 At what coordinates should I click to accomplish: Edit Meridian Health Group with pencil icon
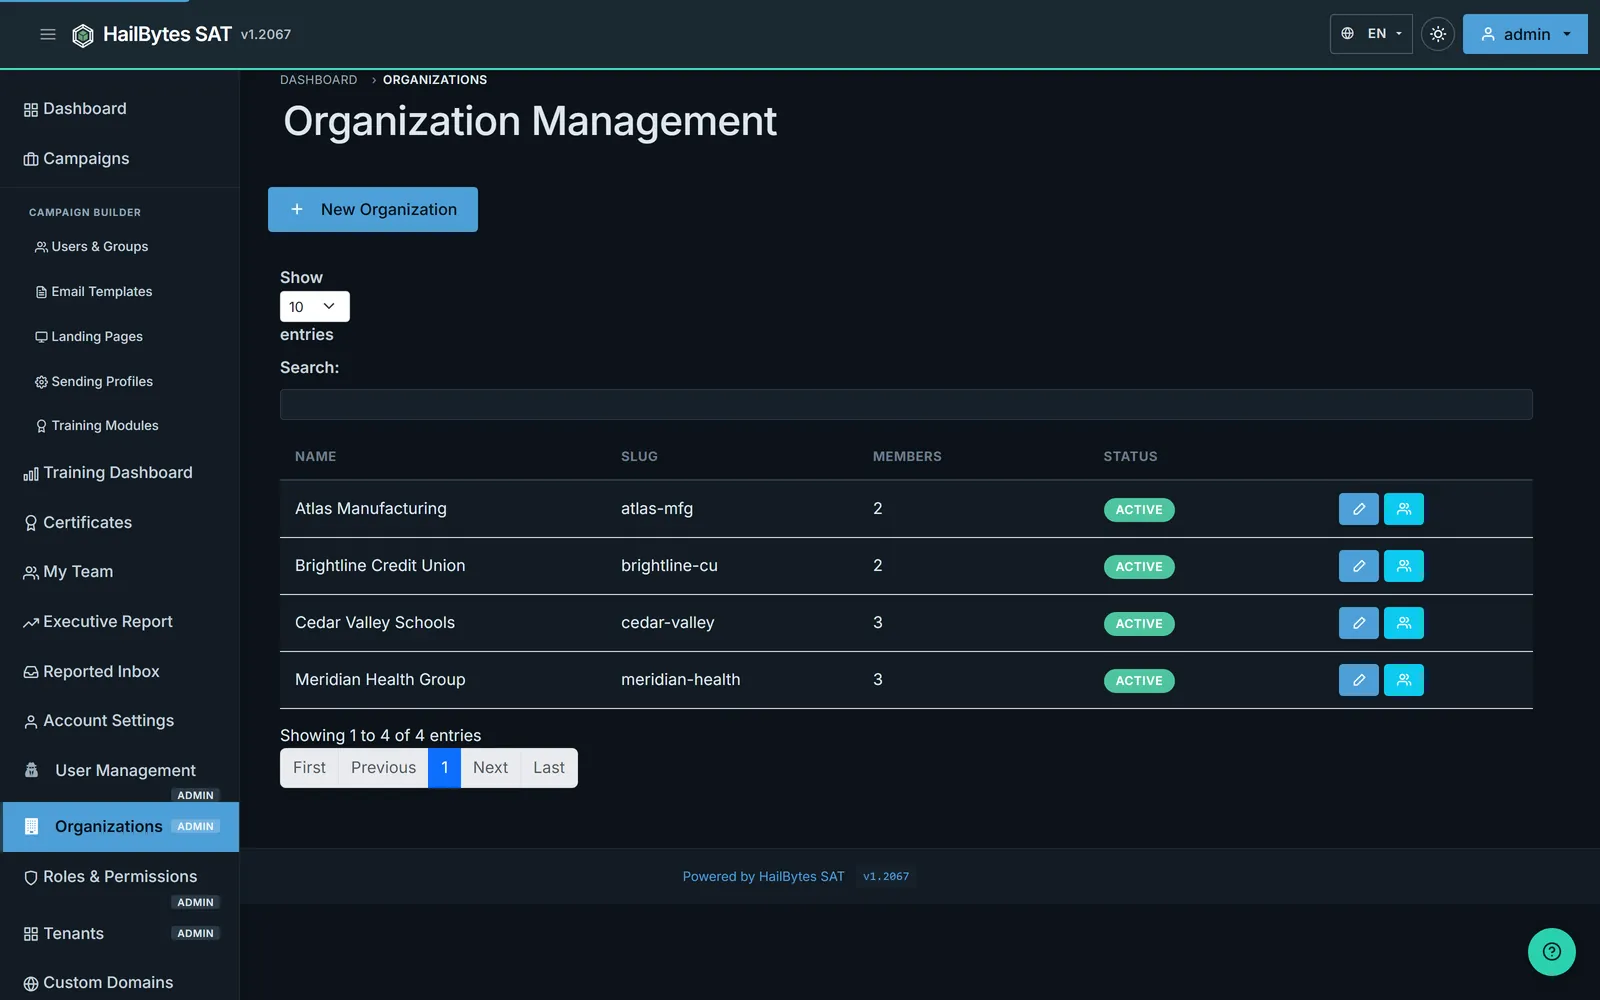pos(1358,680)
